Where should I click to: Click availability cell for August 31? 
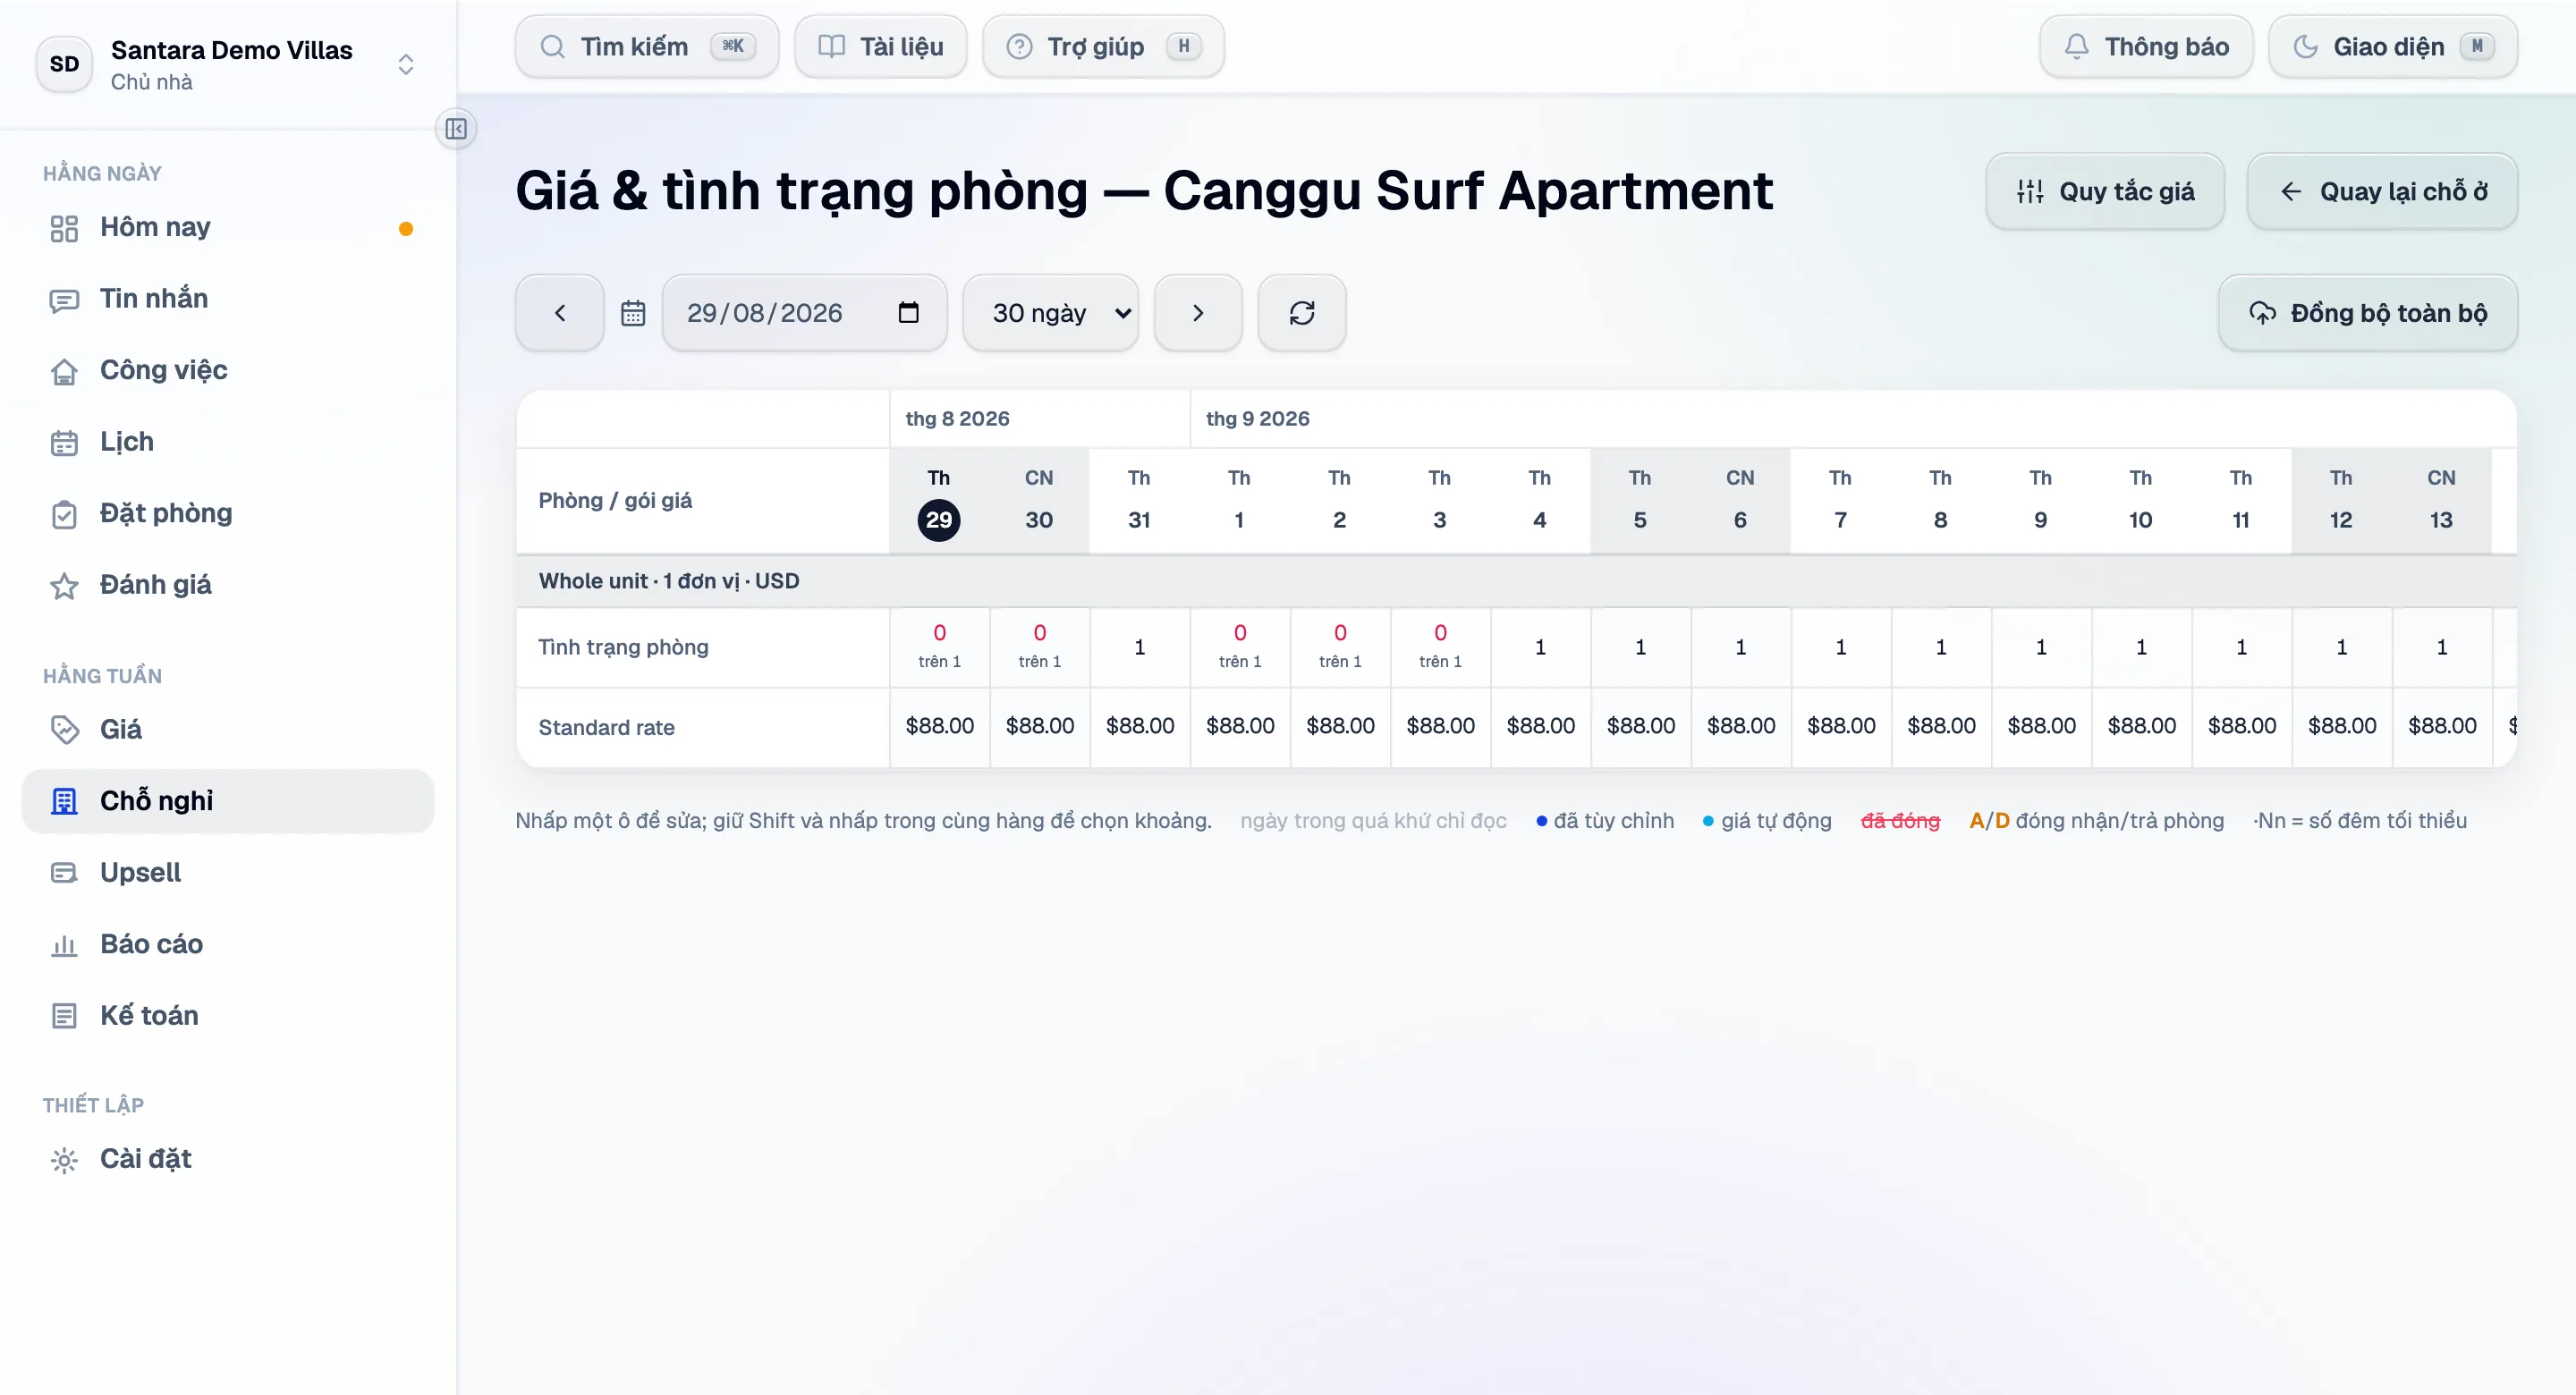click(x=1140, y=648)
